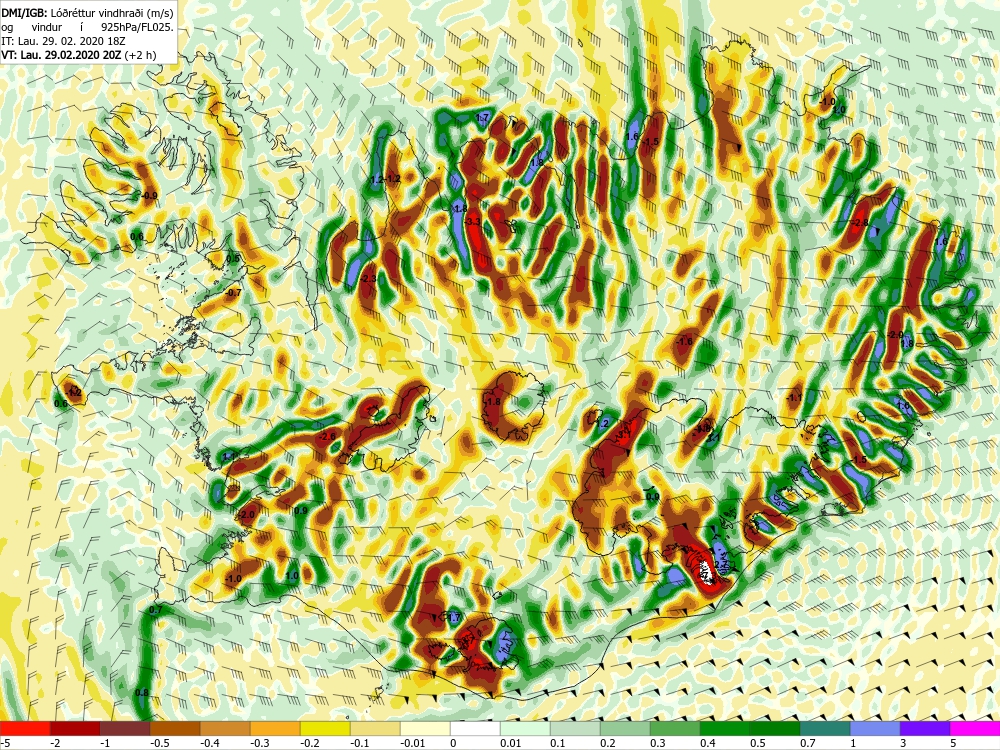Click the -0.7 value label

point(234,293)
